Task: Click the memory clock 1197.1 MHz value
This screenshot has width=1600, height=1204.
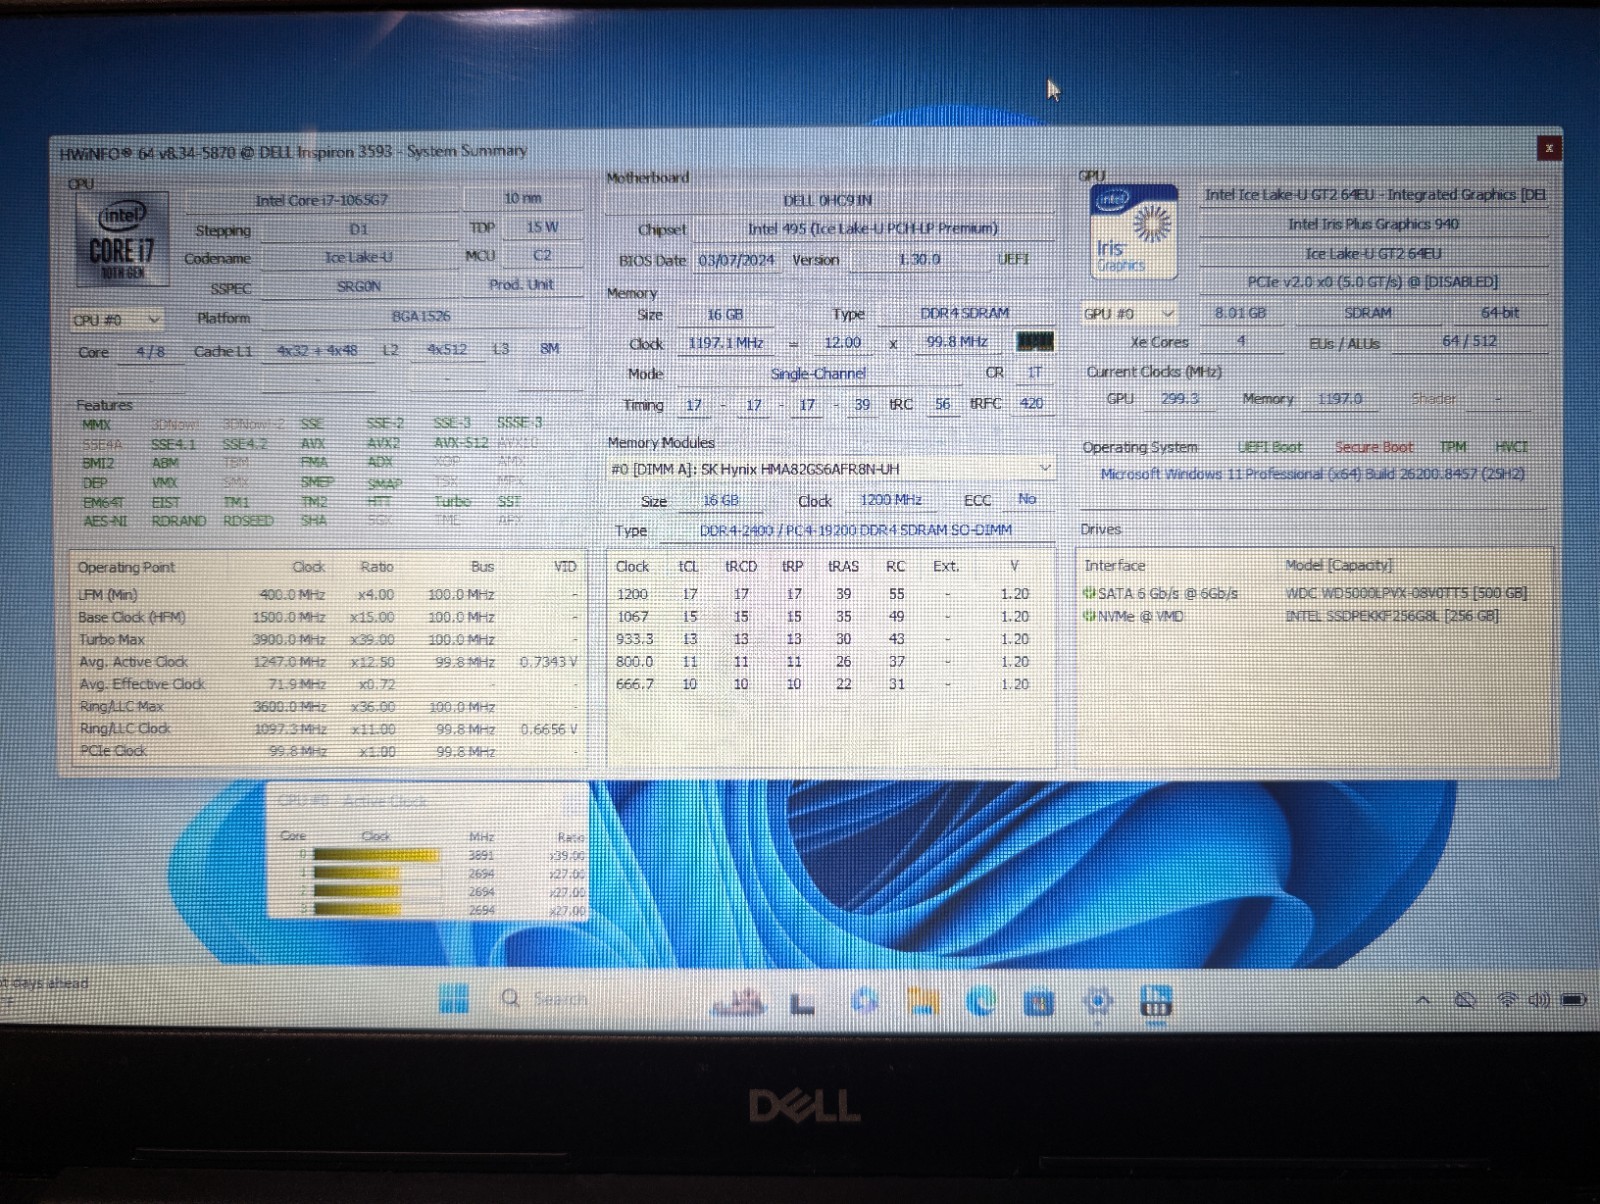Action: (726, 343)
